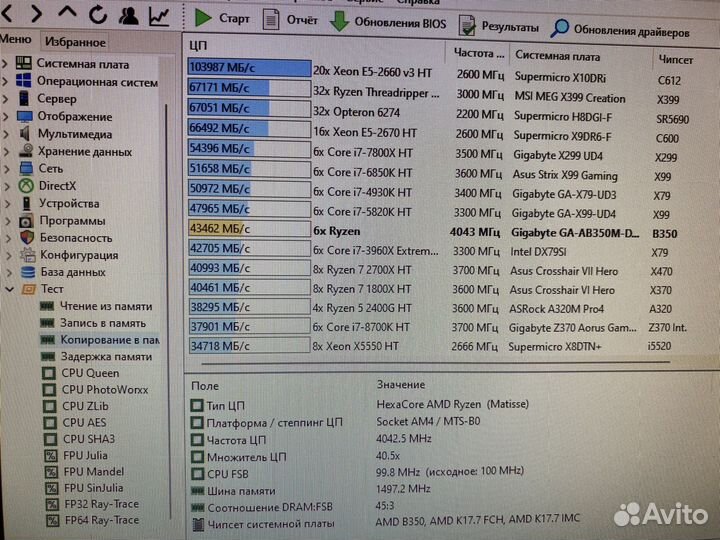The width and height of the screenshot is (720, 540).
Task: Select the 34718 МБ/с result bar
Action: pyautogui.click(x=249, y=346)
